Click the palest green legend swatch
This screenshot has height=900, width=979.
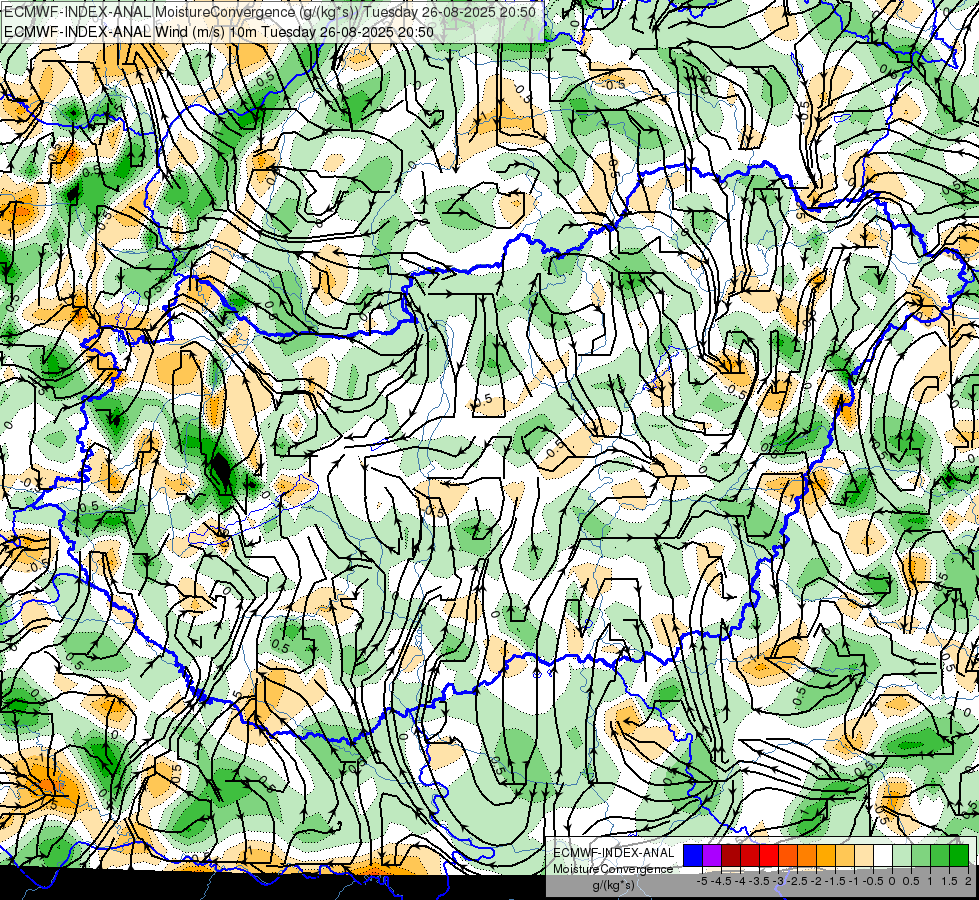(902, 855)
